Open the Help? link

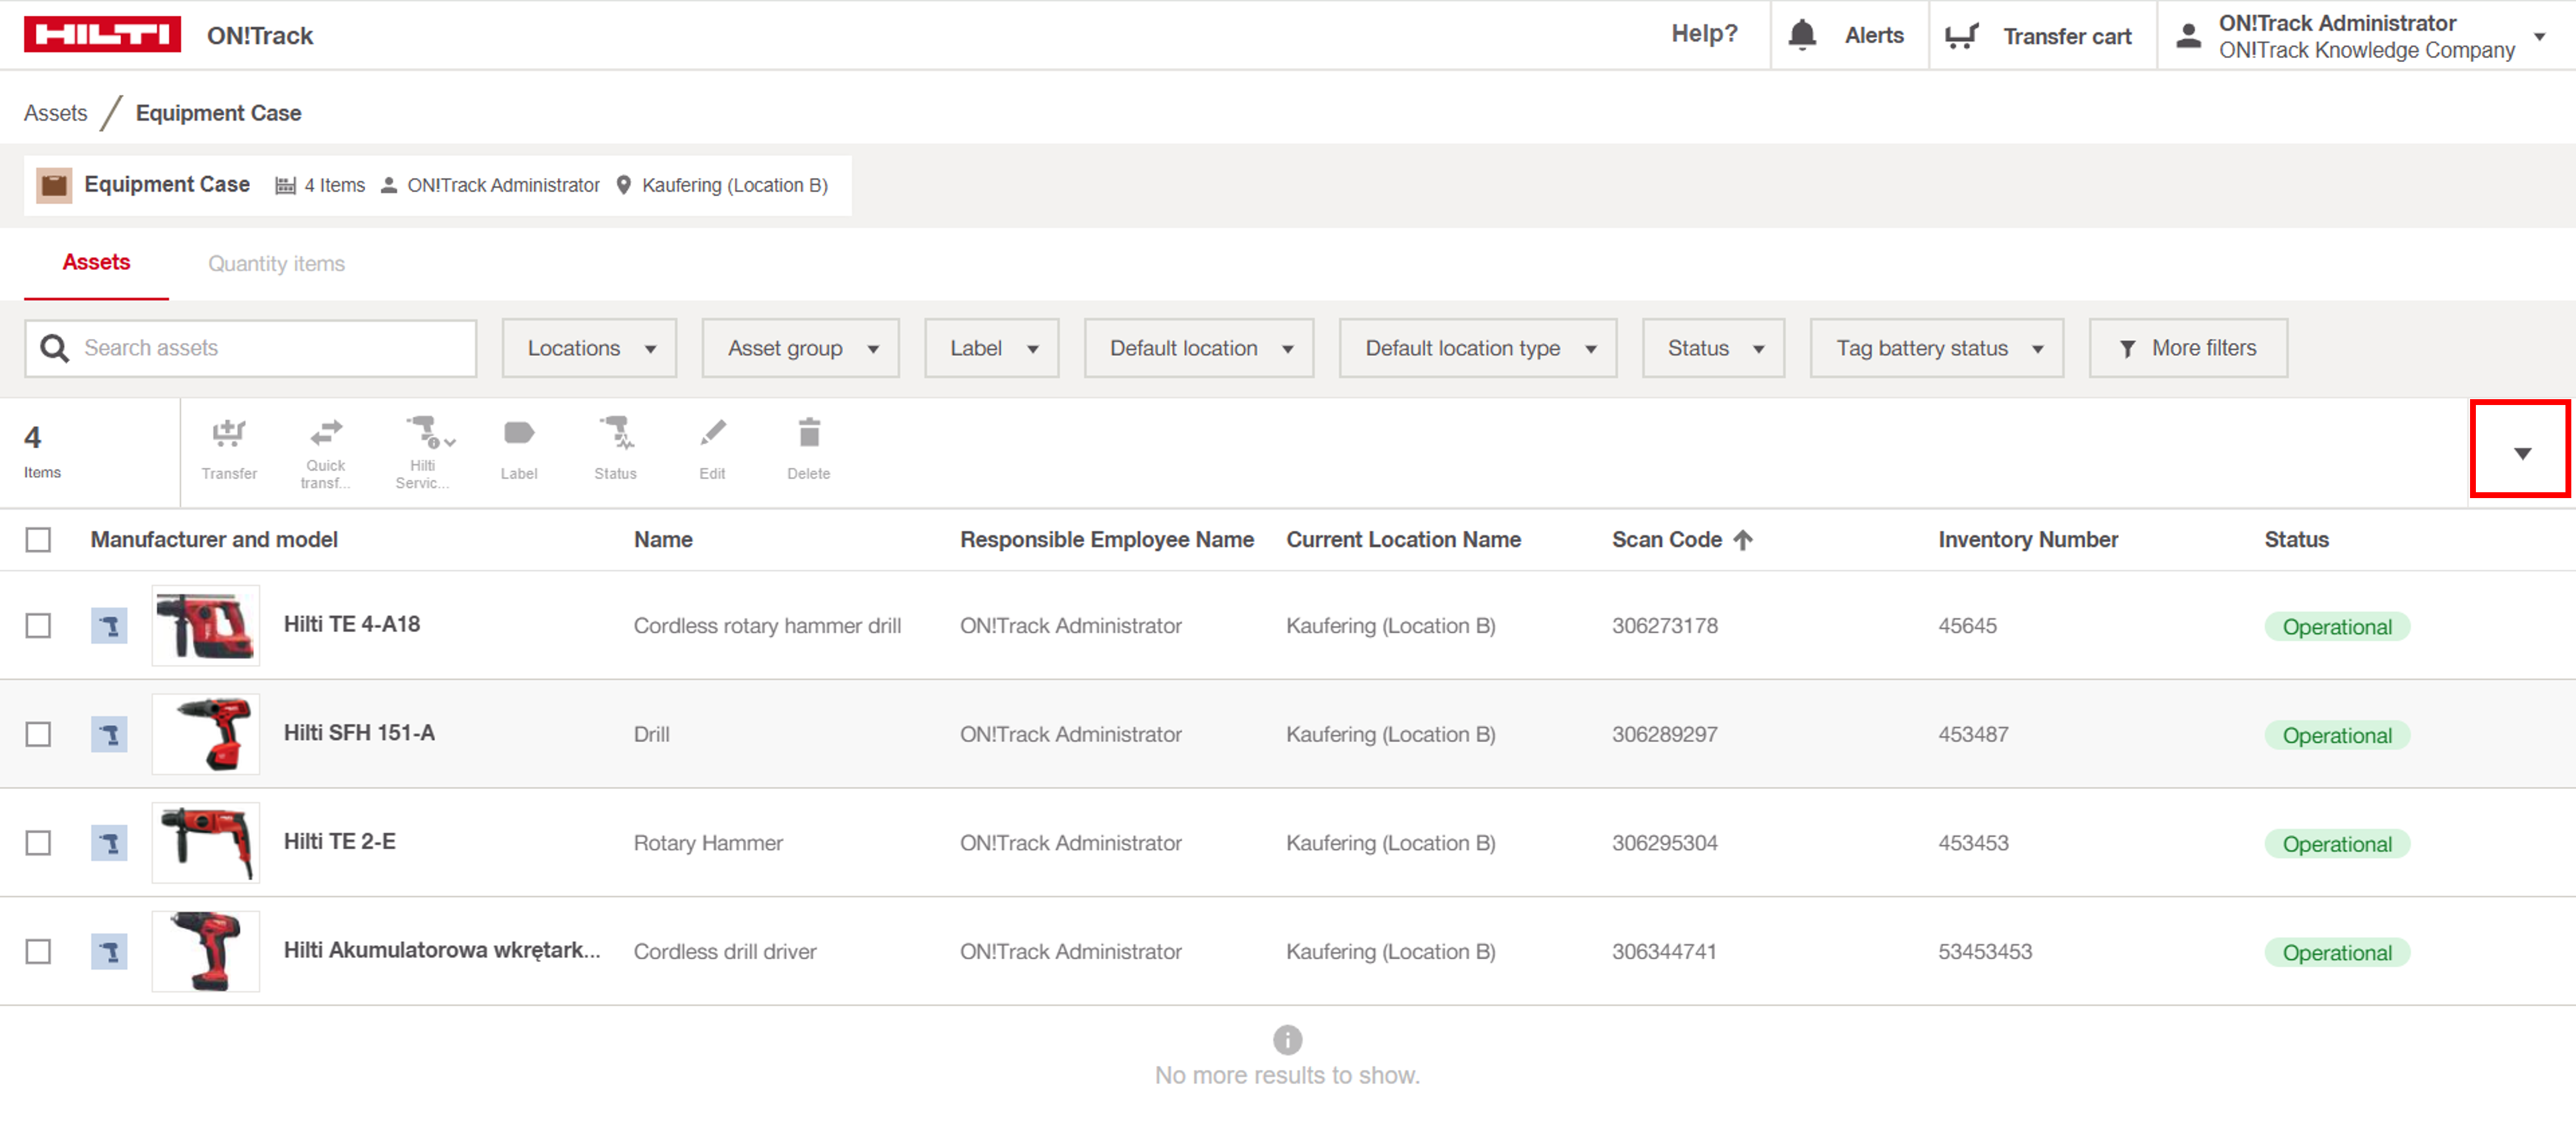click(x=1704, y=34)
